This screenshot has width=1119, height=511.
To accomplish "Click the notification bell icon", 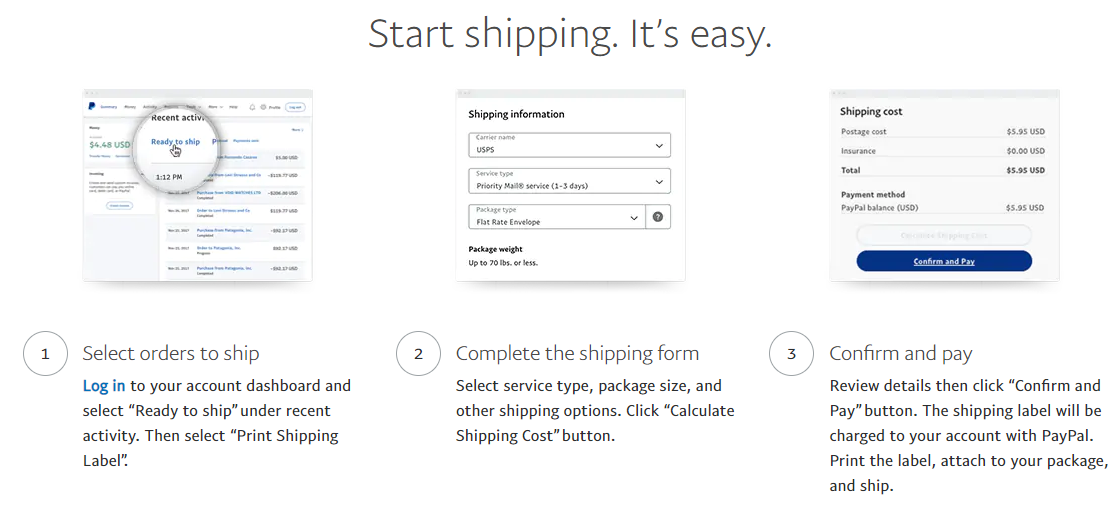I will click(x=253, y=107).
